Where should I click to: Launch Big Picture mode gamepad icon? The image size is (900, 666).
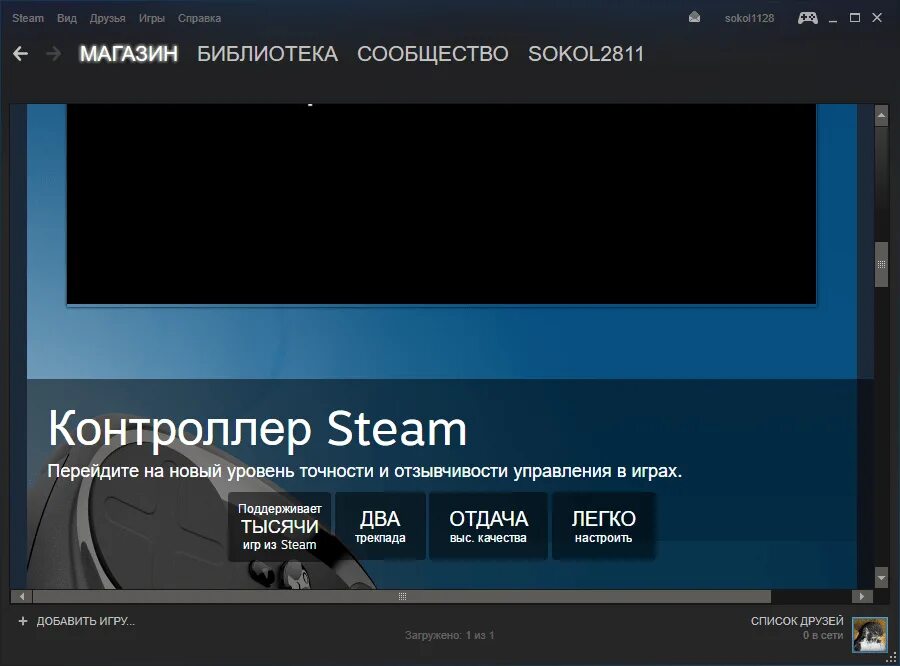(808, 18)
